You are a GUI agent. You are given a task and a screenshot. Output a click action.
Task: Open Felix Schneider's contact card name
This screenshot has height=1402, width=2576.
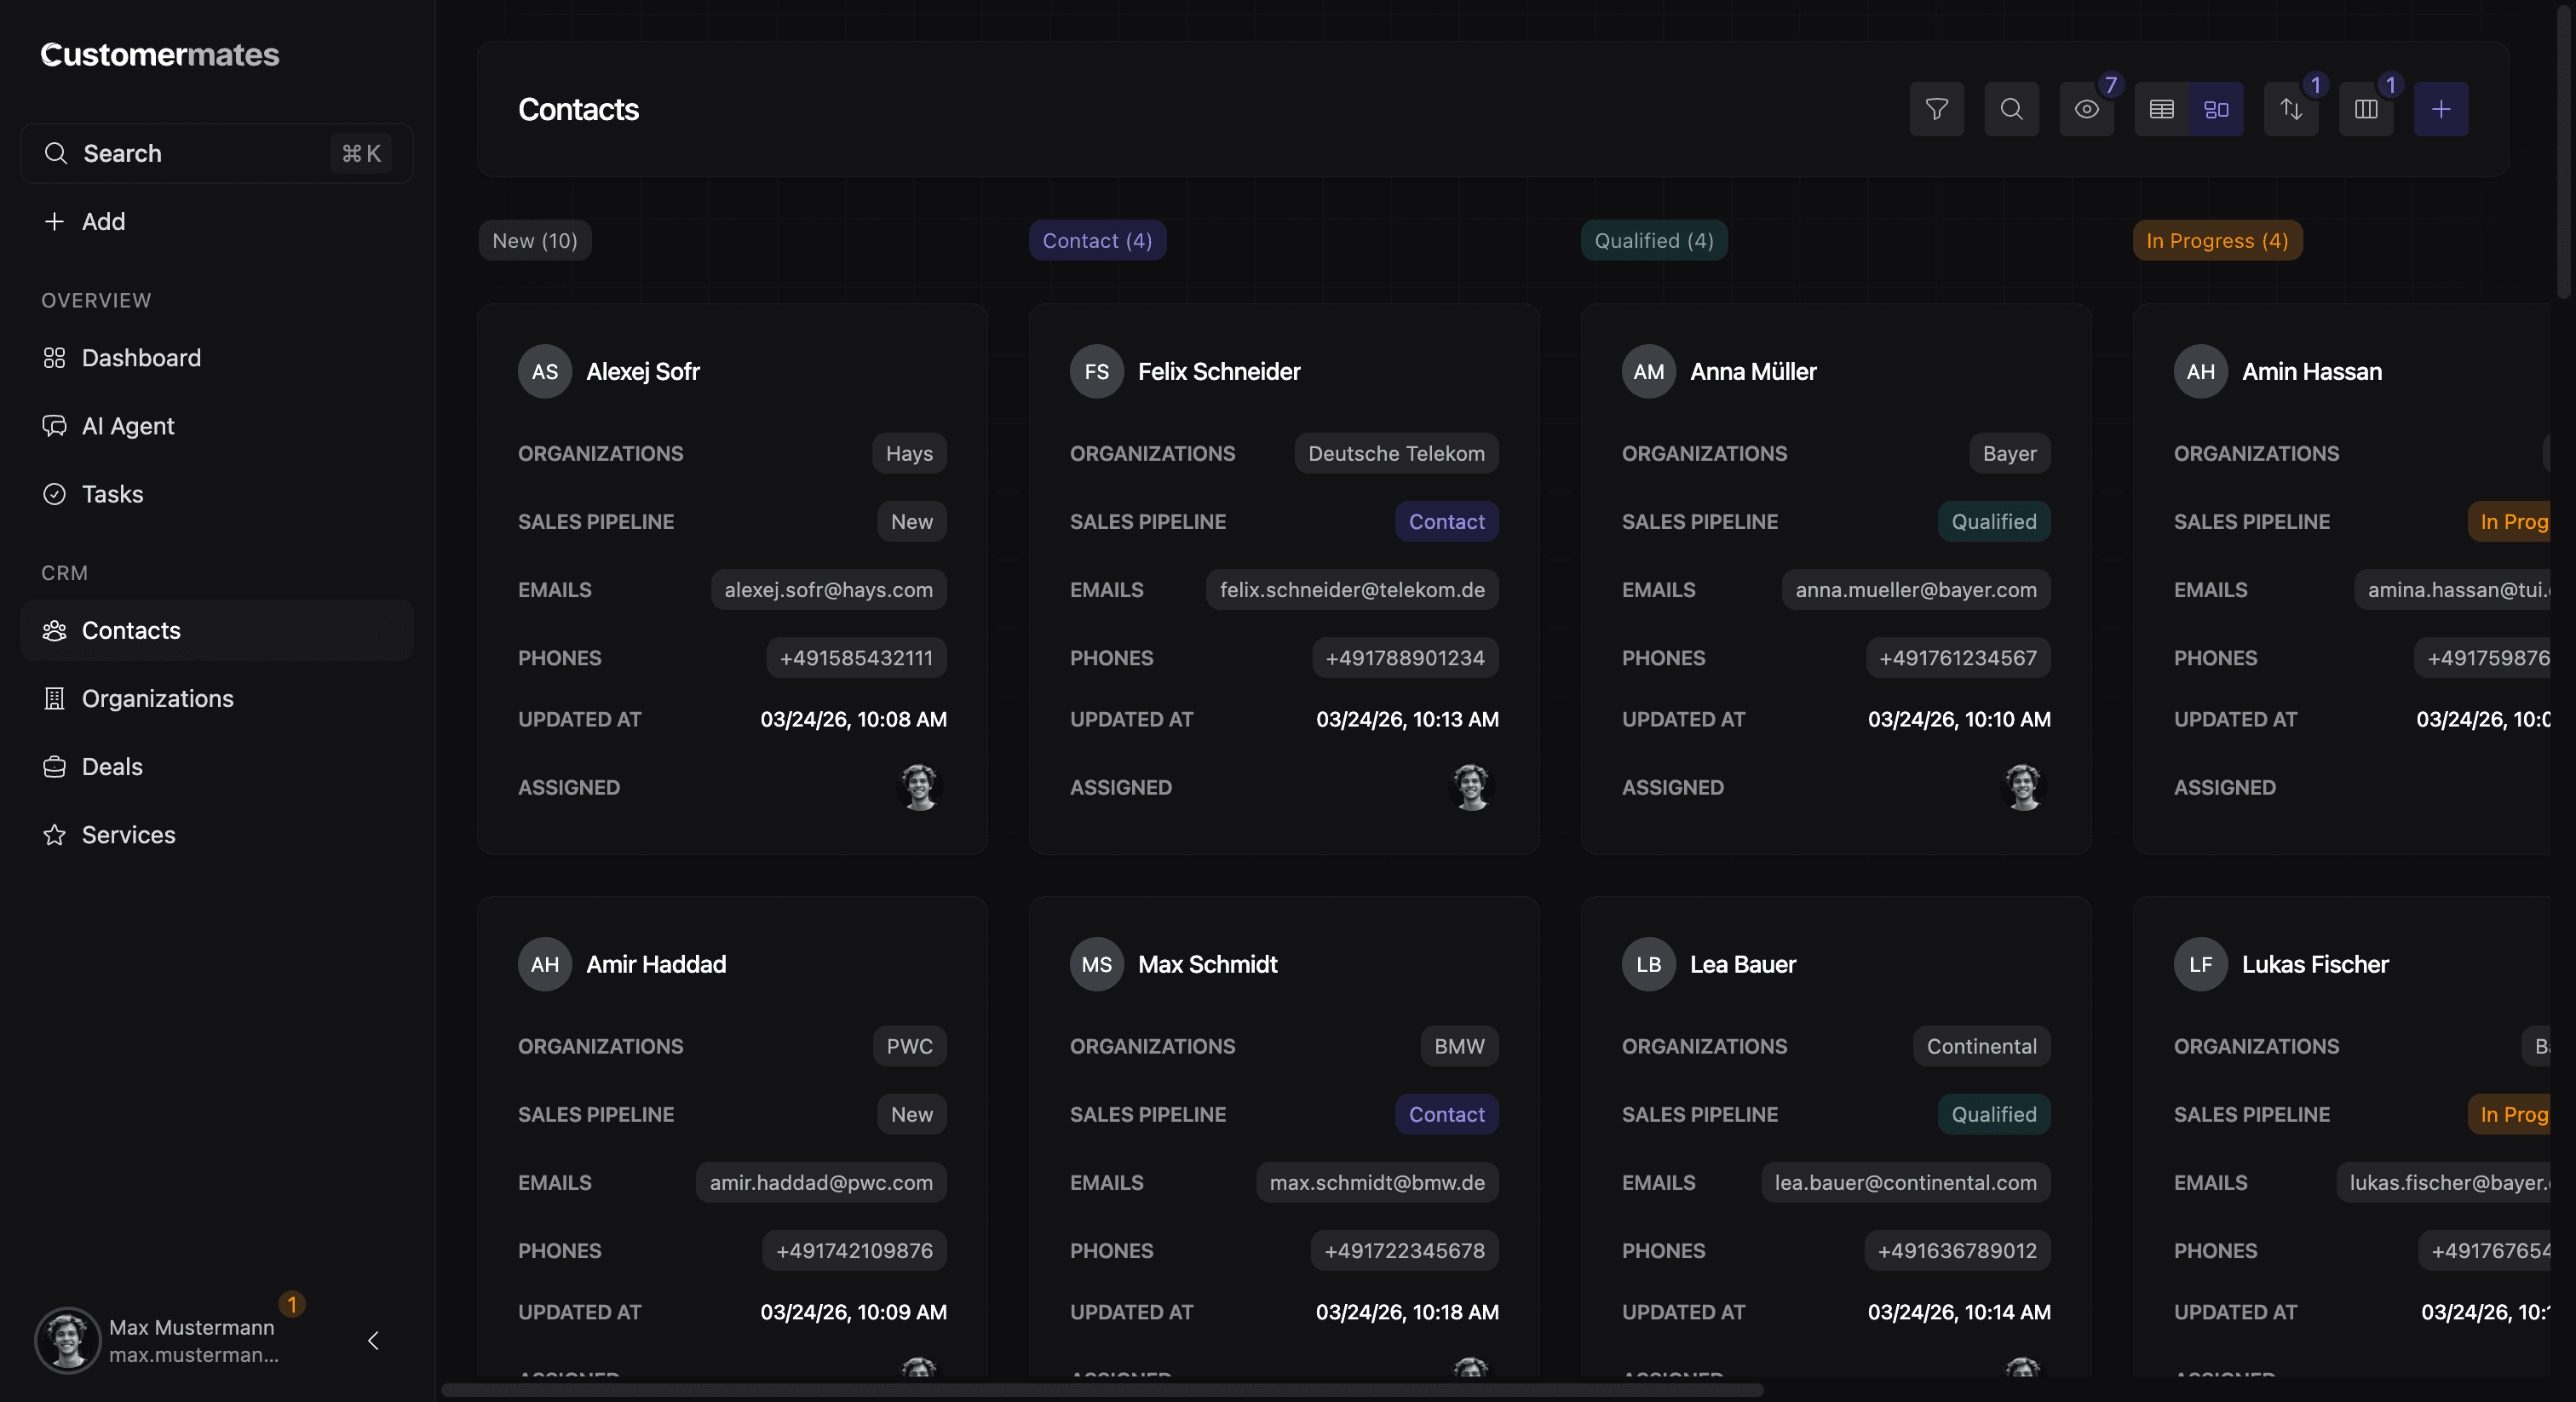click(1218, 371)
